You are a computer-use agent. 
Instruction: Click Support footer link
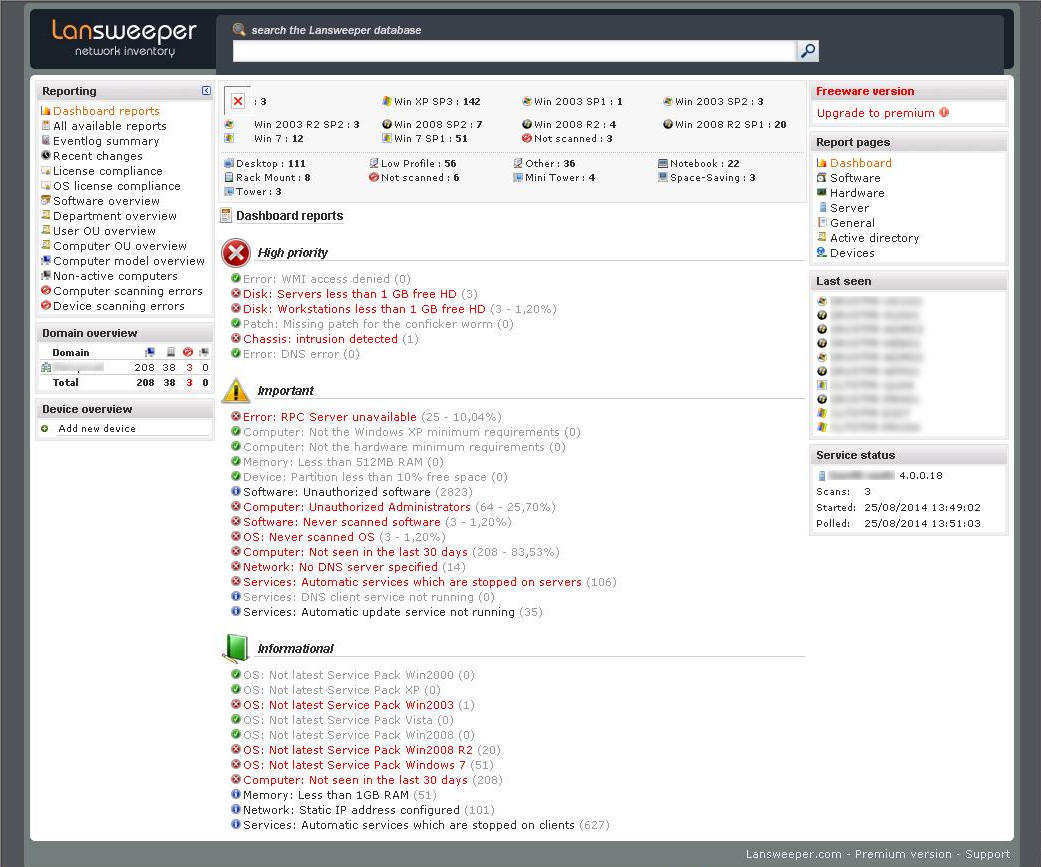987,854
